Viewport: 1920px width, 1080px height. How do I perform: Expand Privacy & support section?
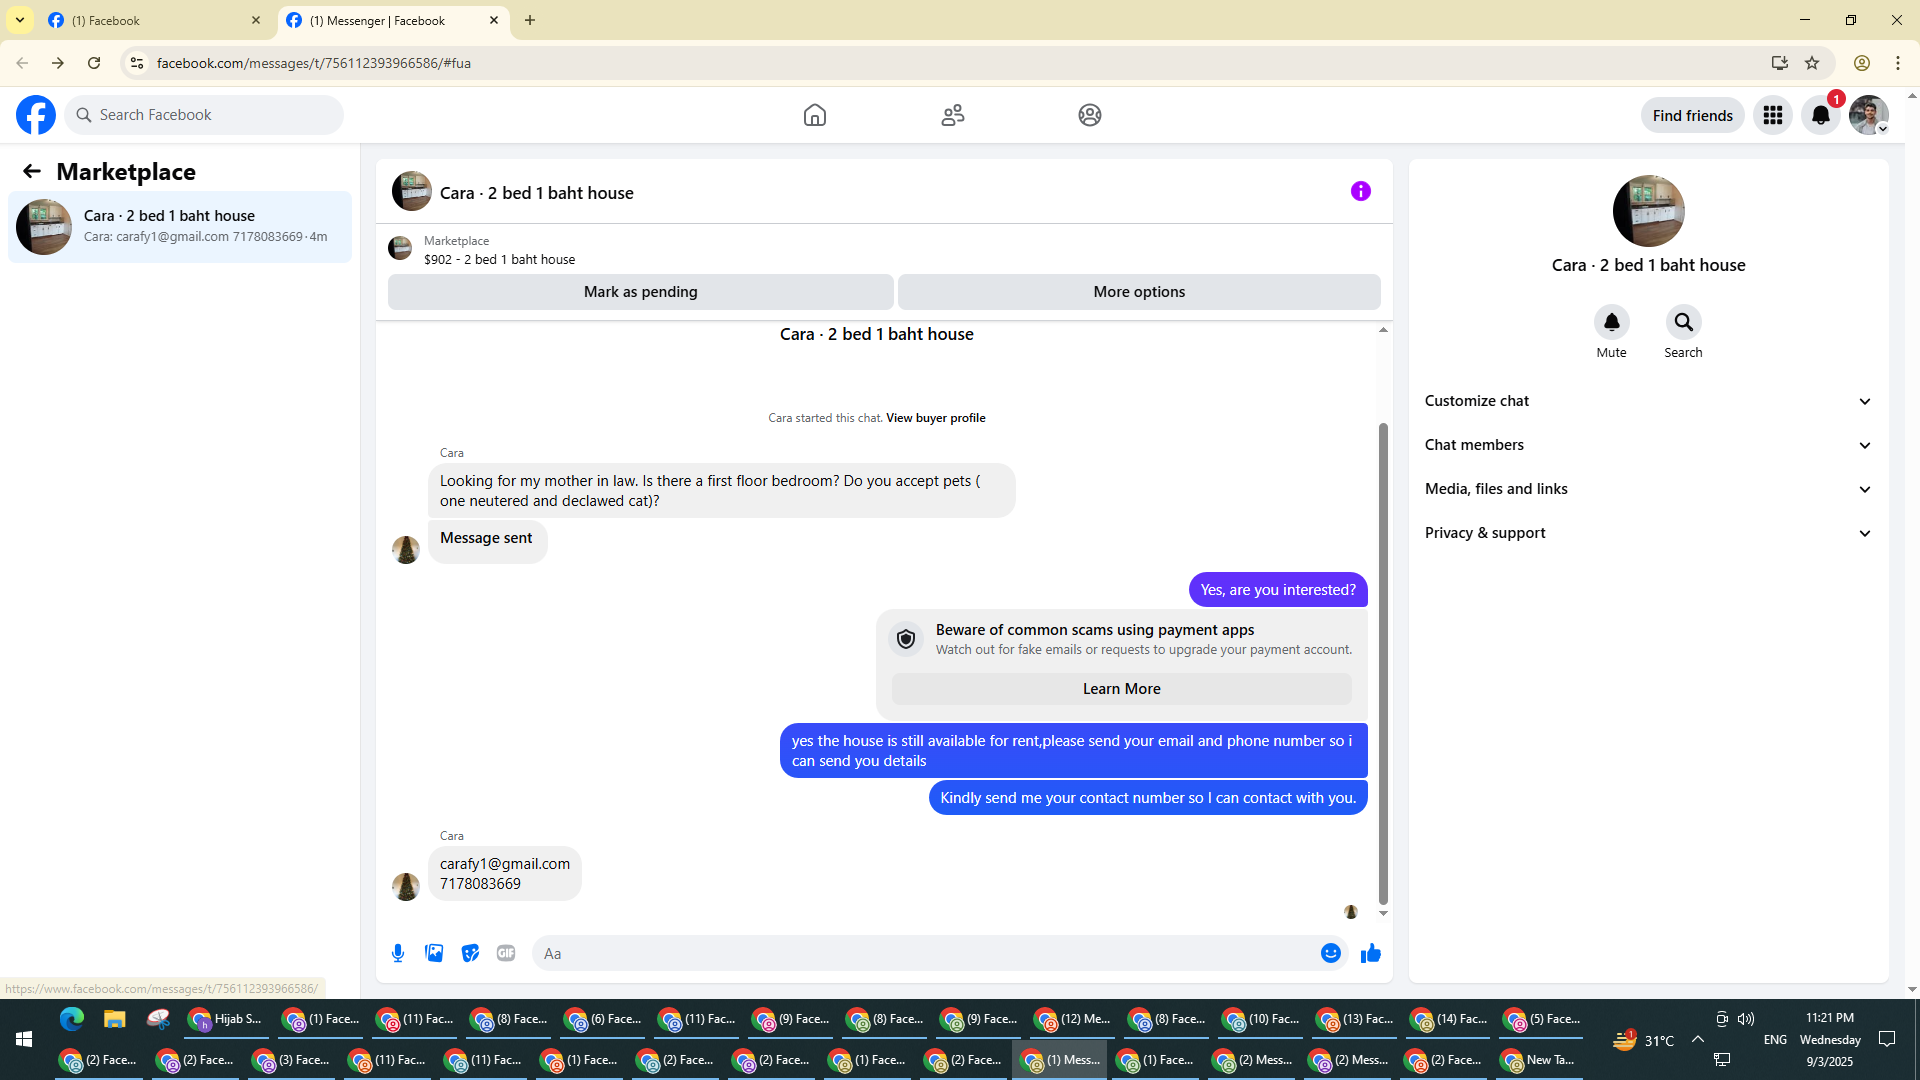(1648, 533)
